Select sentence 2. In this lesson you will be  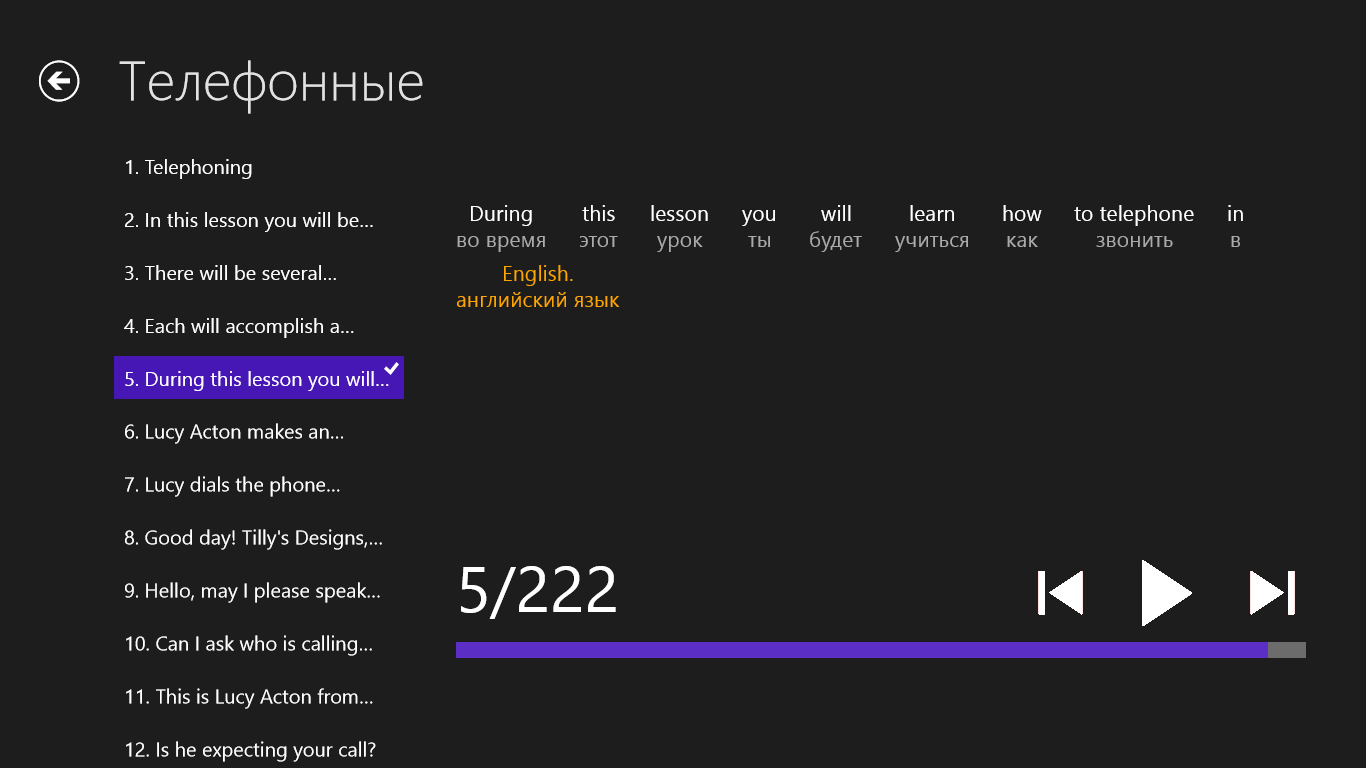coord(259,220)
